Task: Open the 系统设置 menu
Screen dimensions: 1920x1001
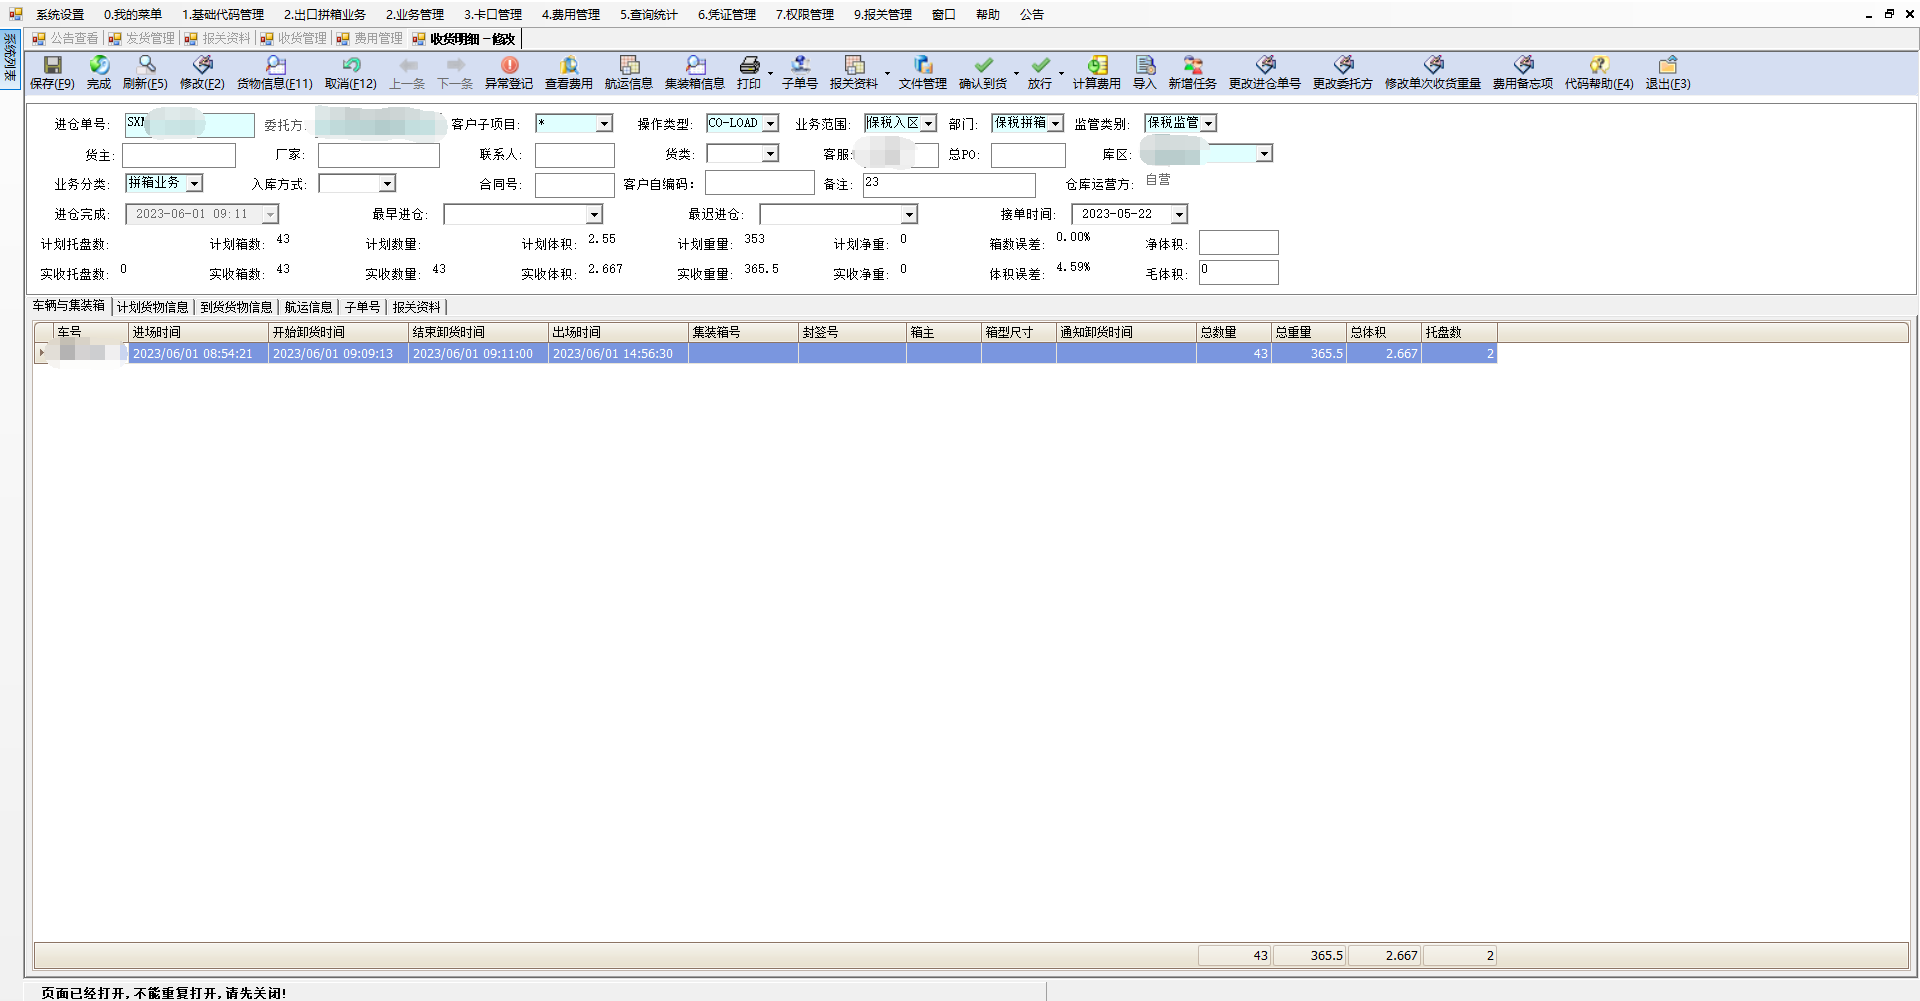Action: coord(60,15)
